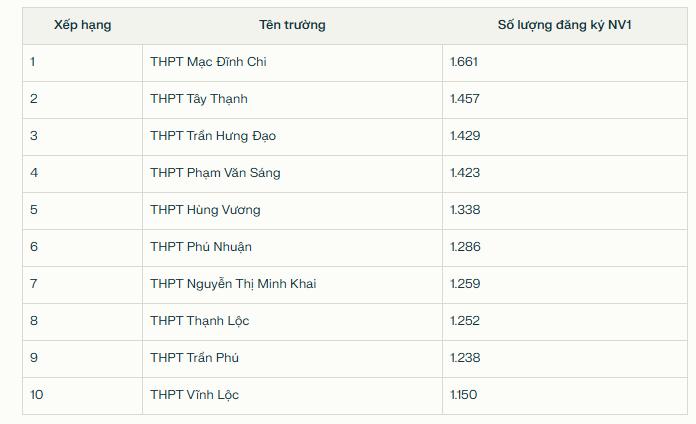Click THPT Trần Phú cell
Image resolution: width=696 pixels, height=424 pixels.
(x=194, y=358)
